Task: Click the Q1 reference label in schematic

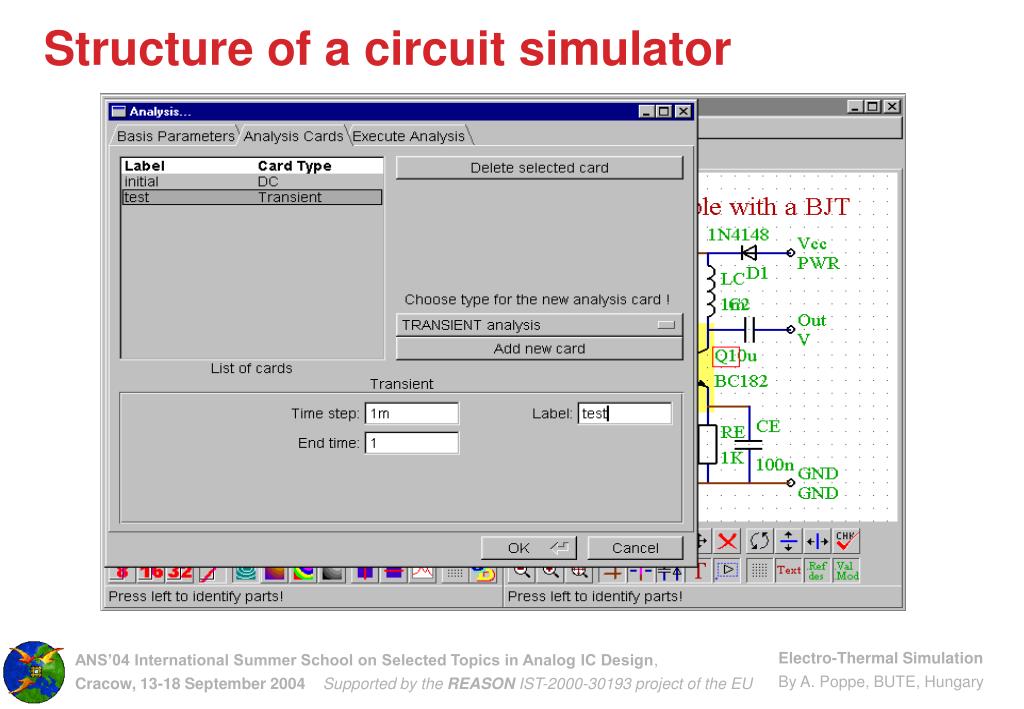Action: pyautogui.click(x=725, y=356)
